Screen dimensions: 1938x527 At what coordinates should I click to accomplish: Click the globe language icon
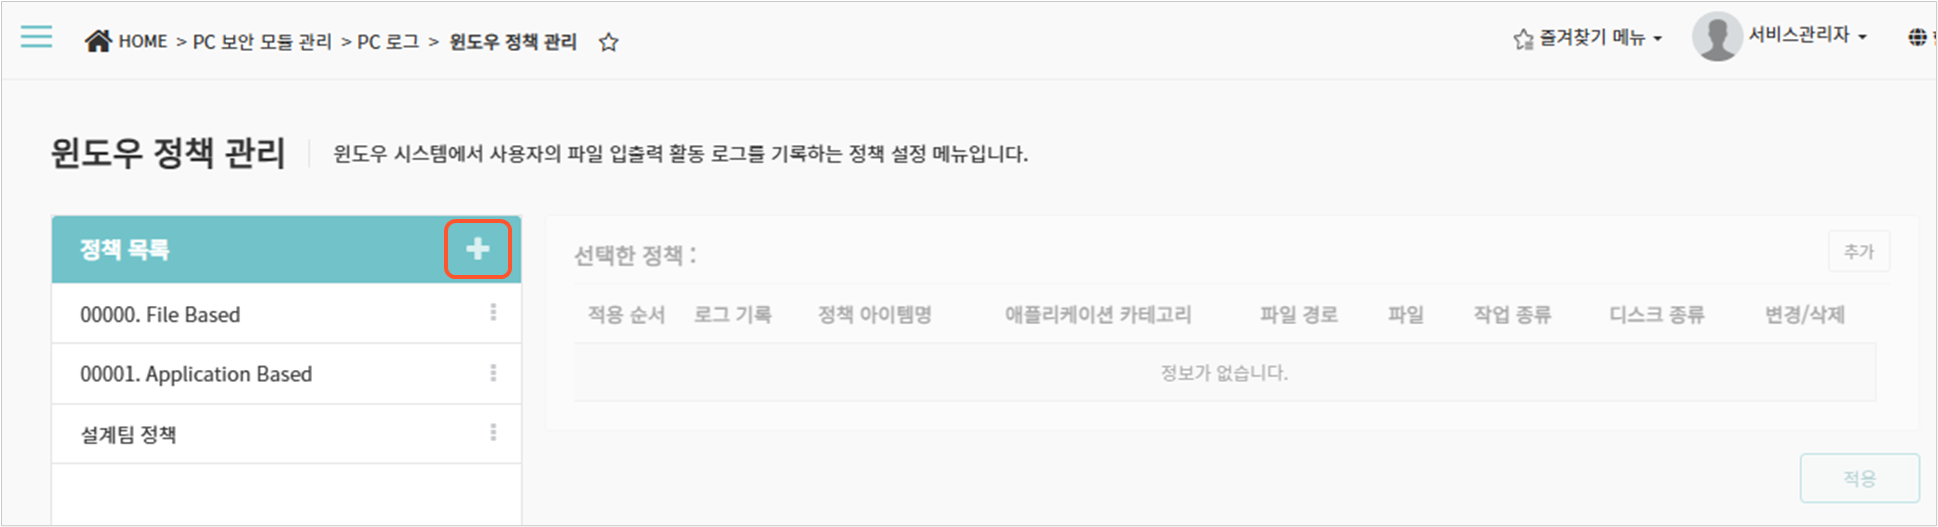1917,38
